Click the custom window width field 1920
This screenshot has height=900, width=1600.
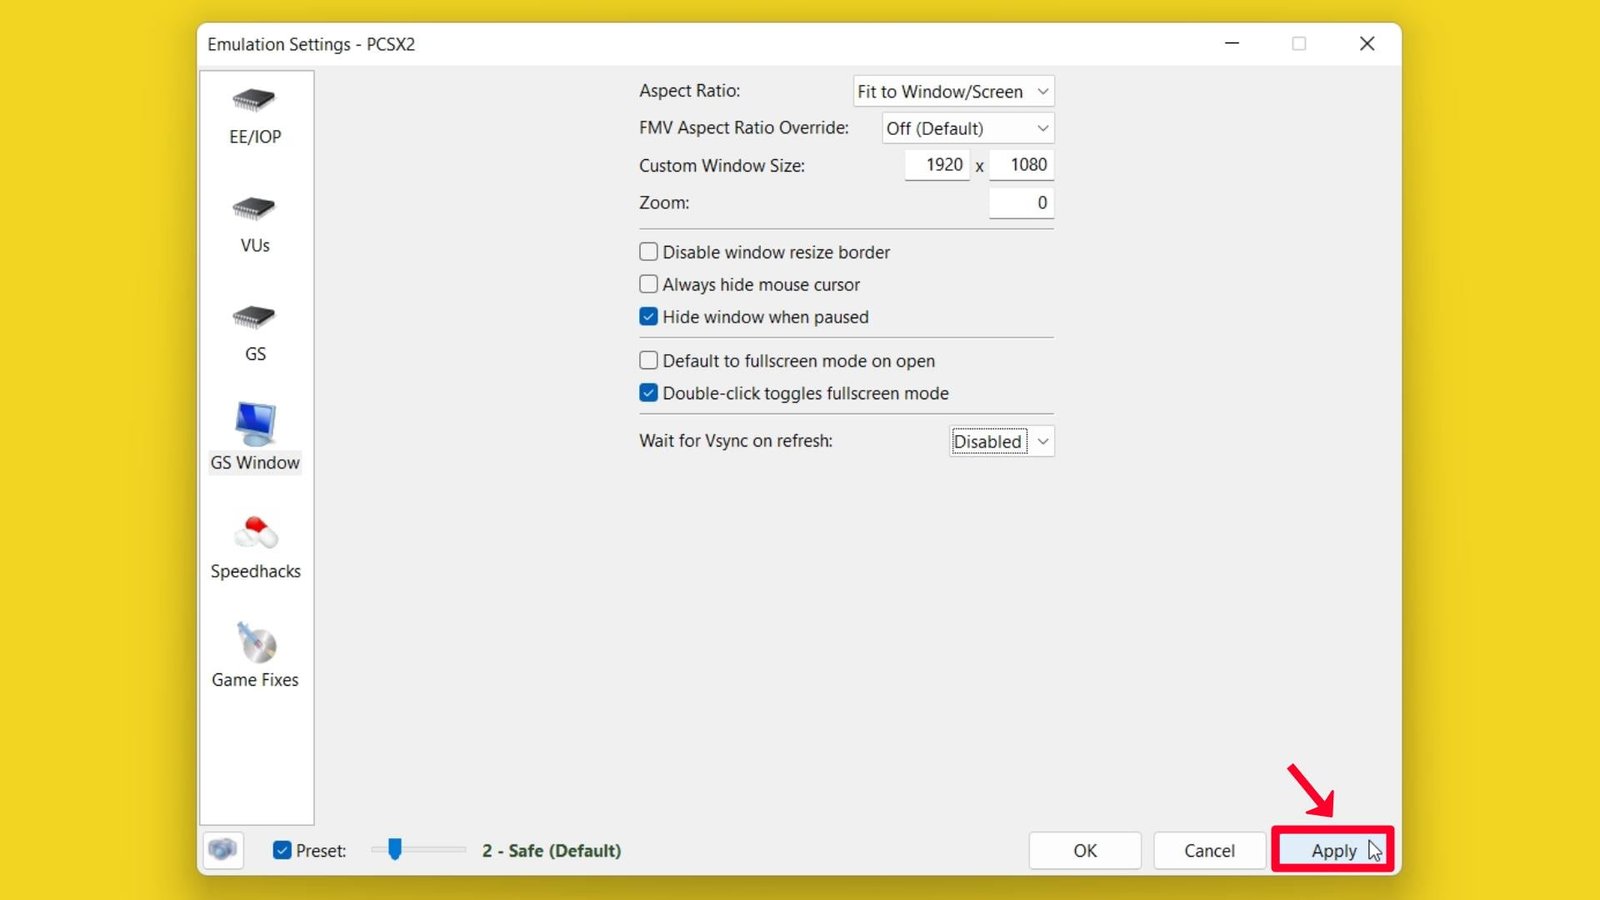click(x=937, y=165)
